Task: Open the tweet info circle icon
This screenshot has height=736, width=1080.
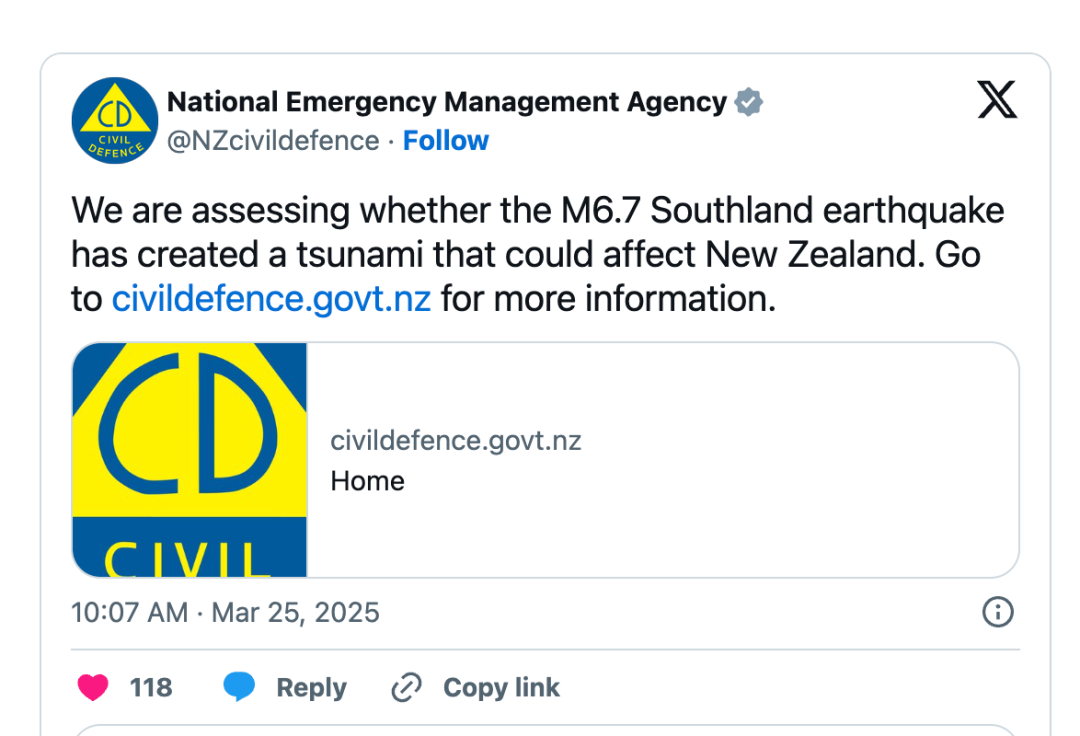Action: pyautogui.click(x=997, y=611)
